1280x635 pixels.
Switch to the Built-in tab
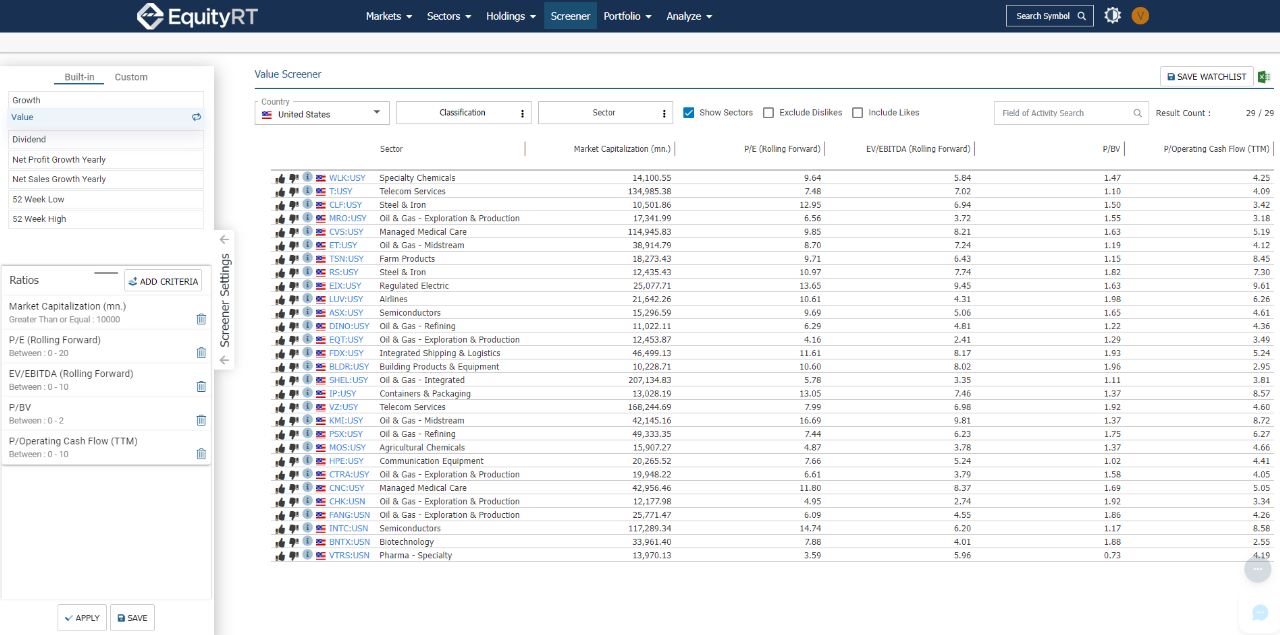(x=79, y=77)
